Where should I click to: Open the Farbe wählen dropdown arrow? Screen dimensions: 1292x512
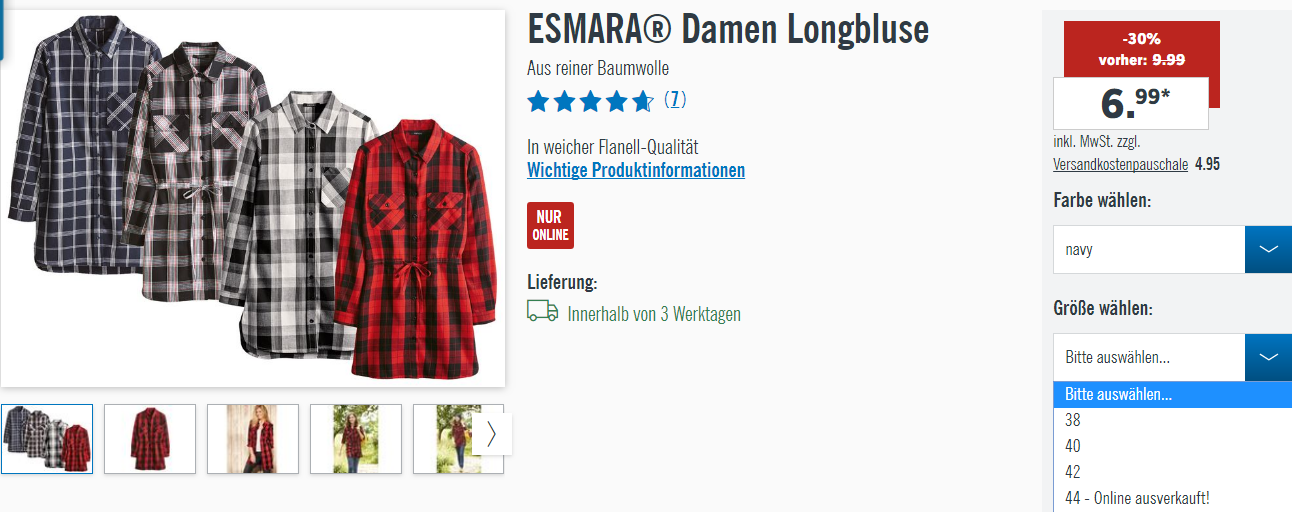1268,249
